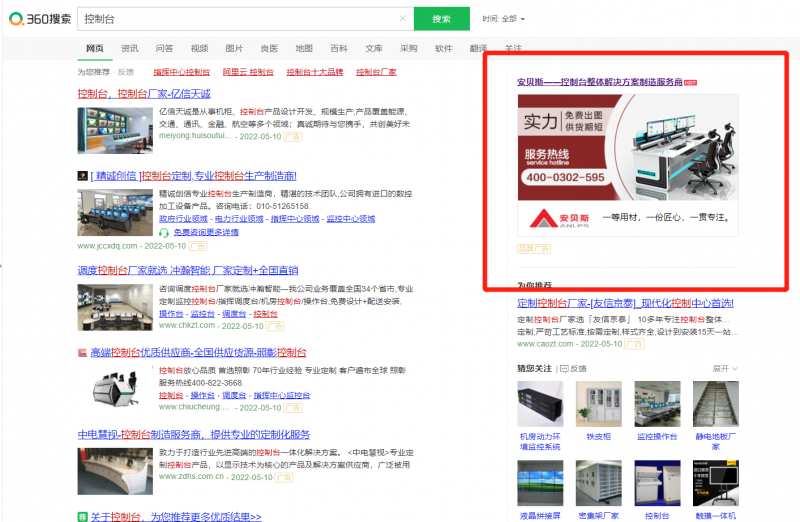Image resolution: width=800 pixels, height=522 pixels.
Task: Clear the search box with the X icon
Action: (x=403, y=18)
